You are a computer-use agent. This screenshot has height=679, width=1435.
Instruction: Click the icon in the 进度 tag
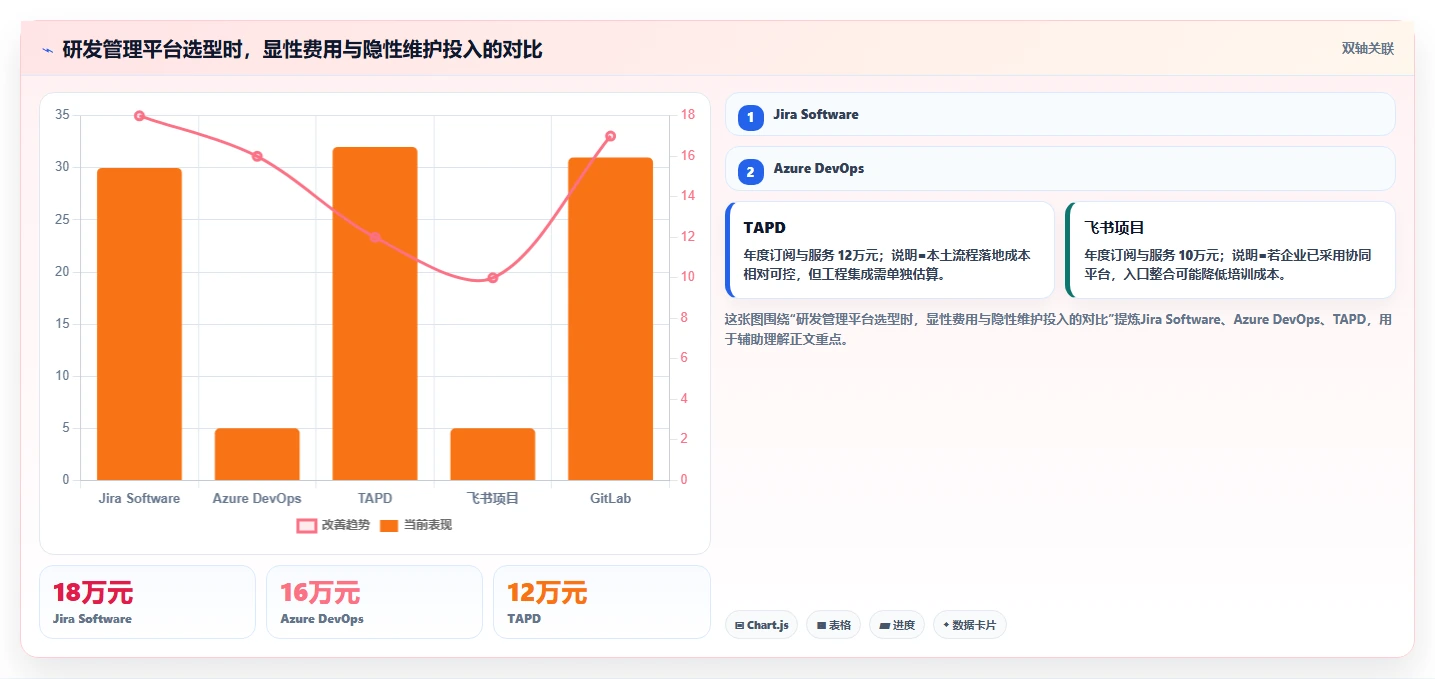click(x=884, y=625)
